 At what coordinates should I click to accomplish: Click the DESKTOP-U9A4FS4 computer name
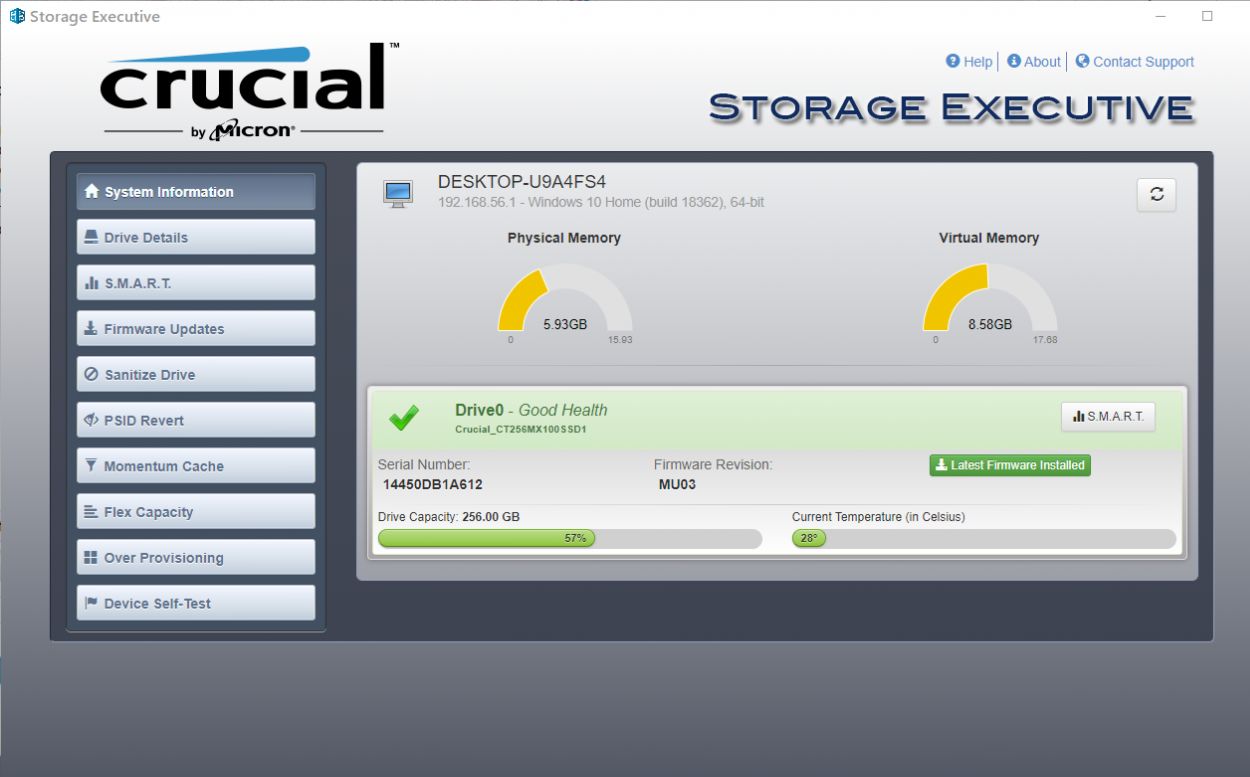pyautogui.click(x=522, y=182)
